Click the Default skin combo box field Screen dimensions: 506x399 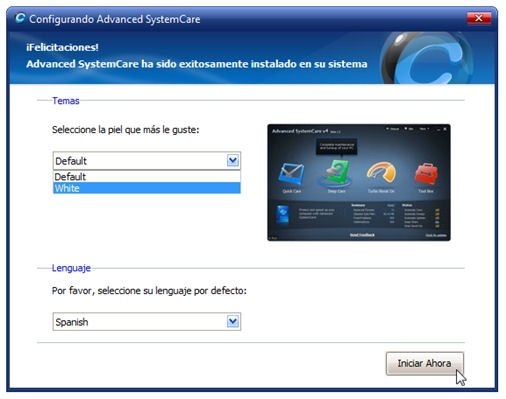click(147, 161)
